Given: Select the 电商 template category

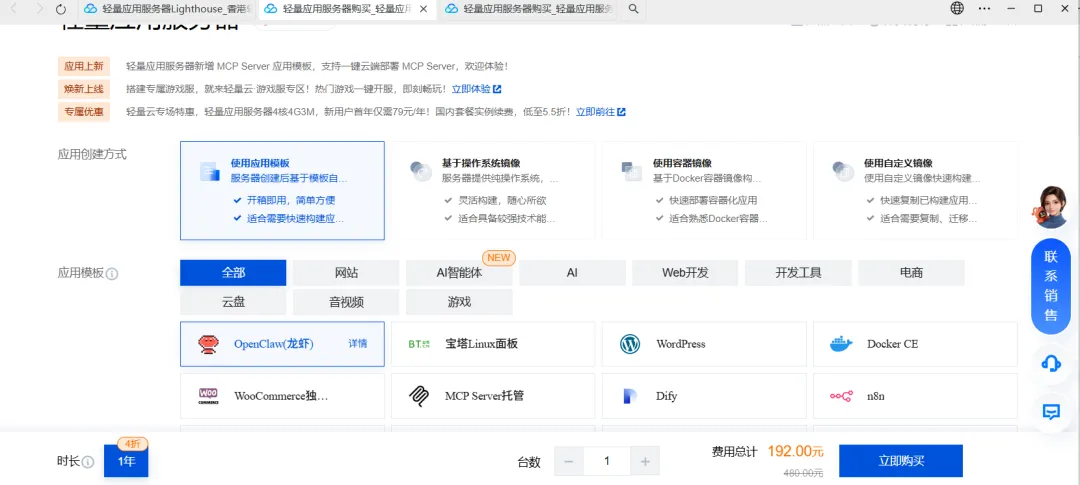Looking at the screenshot, I should tap(911, 273).
